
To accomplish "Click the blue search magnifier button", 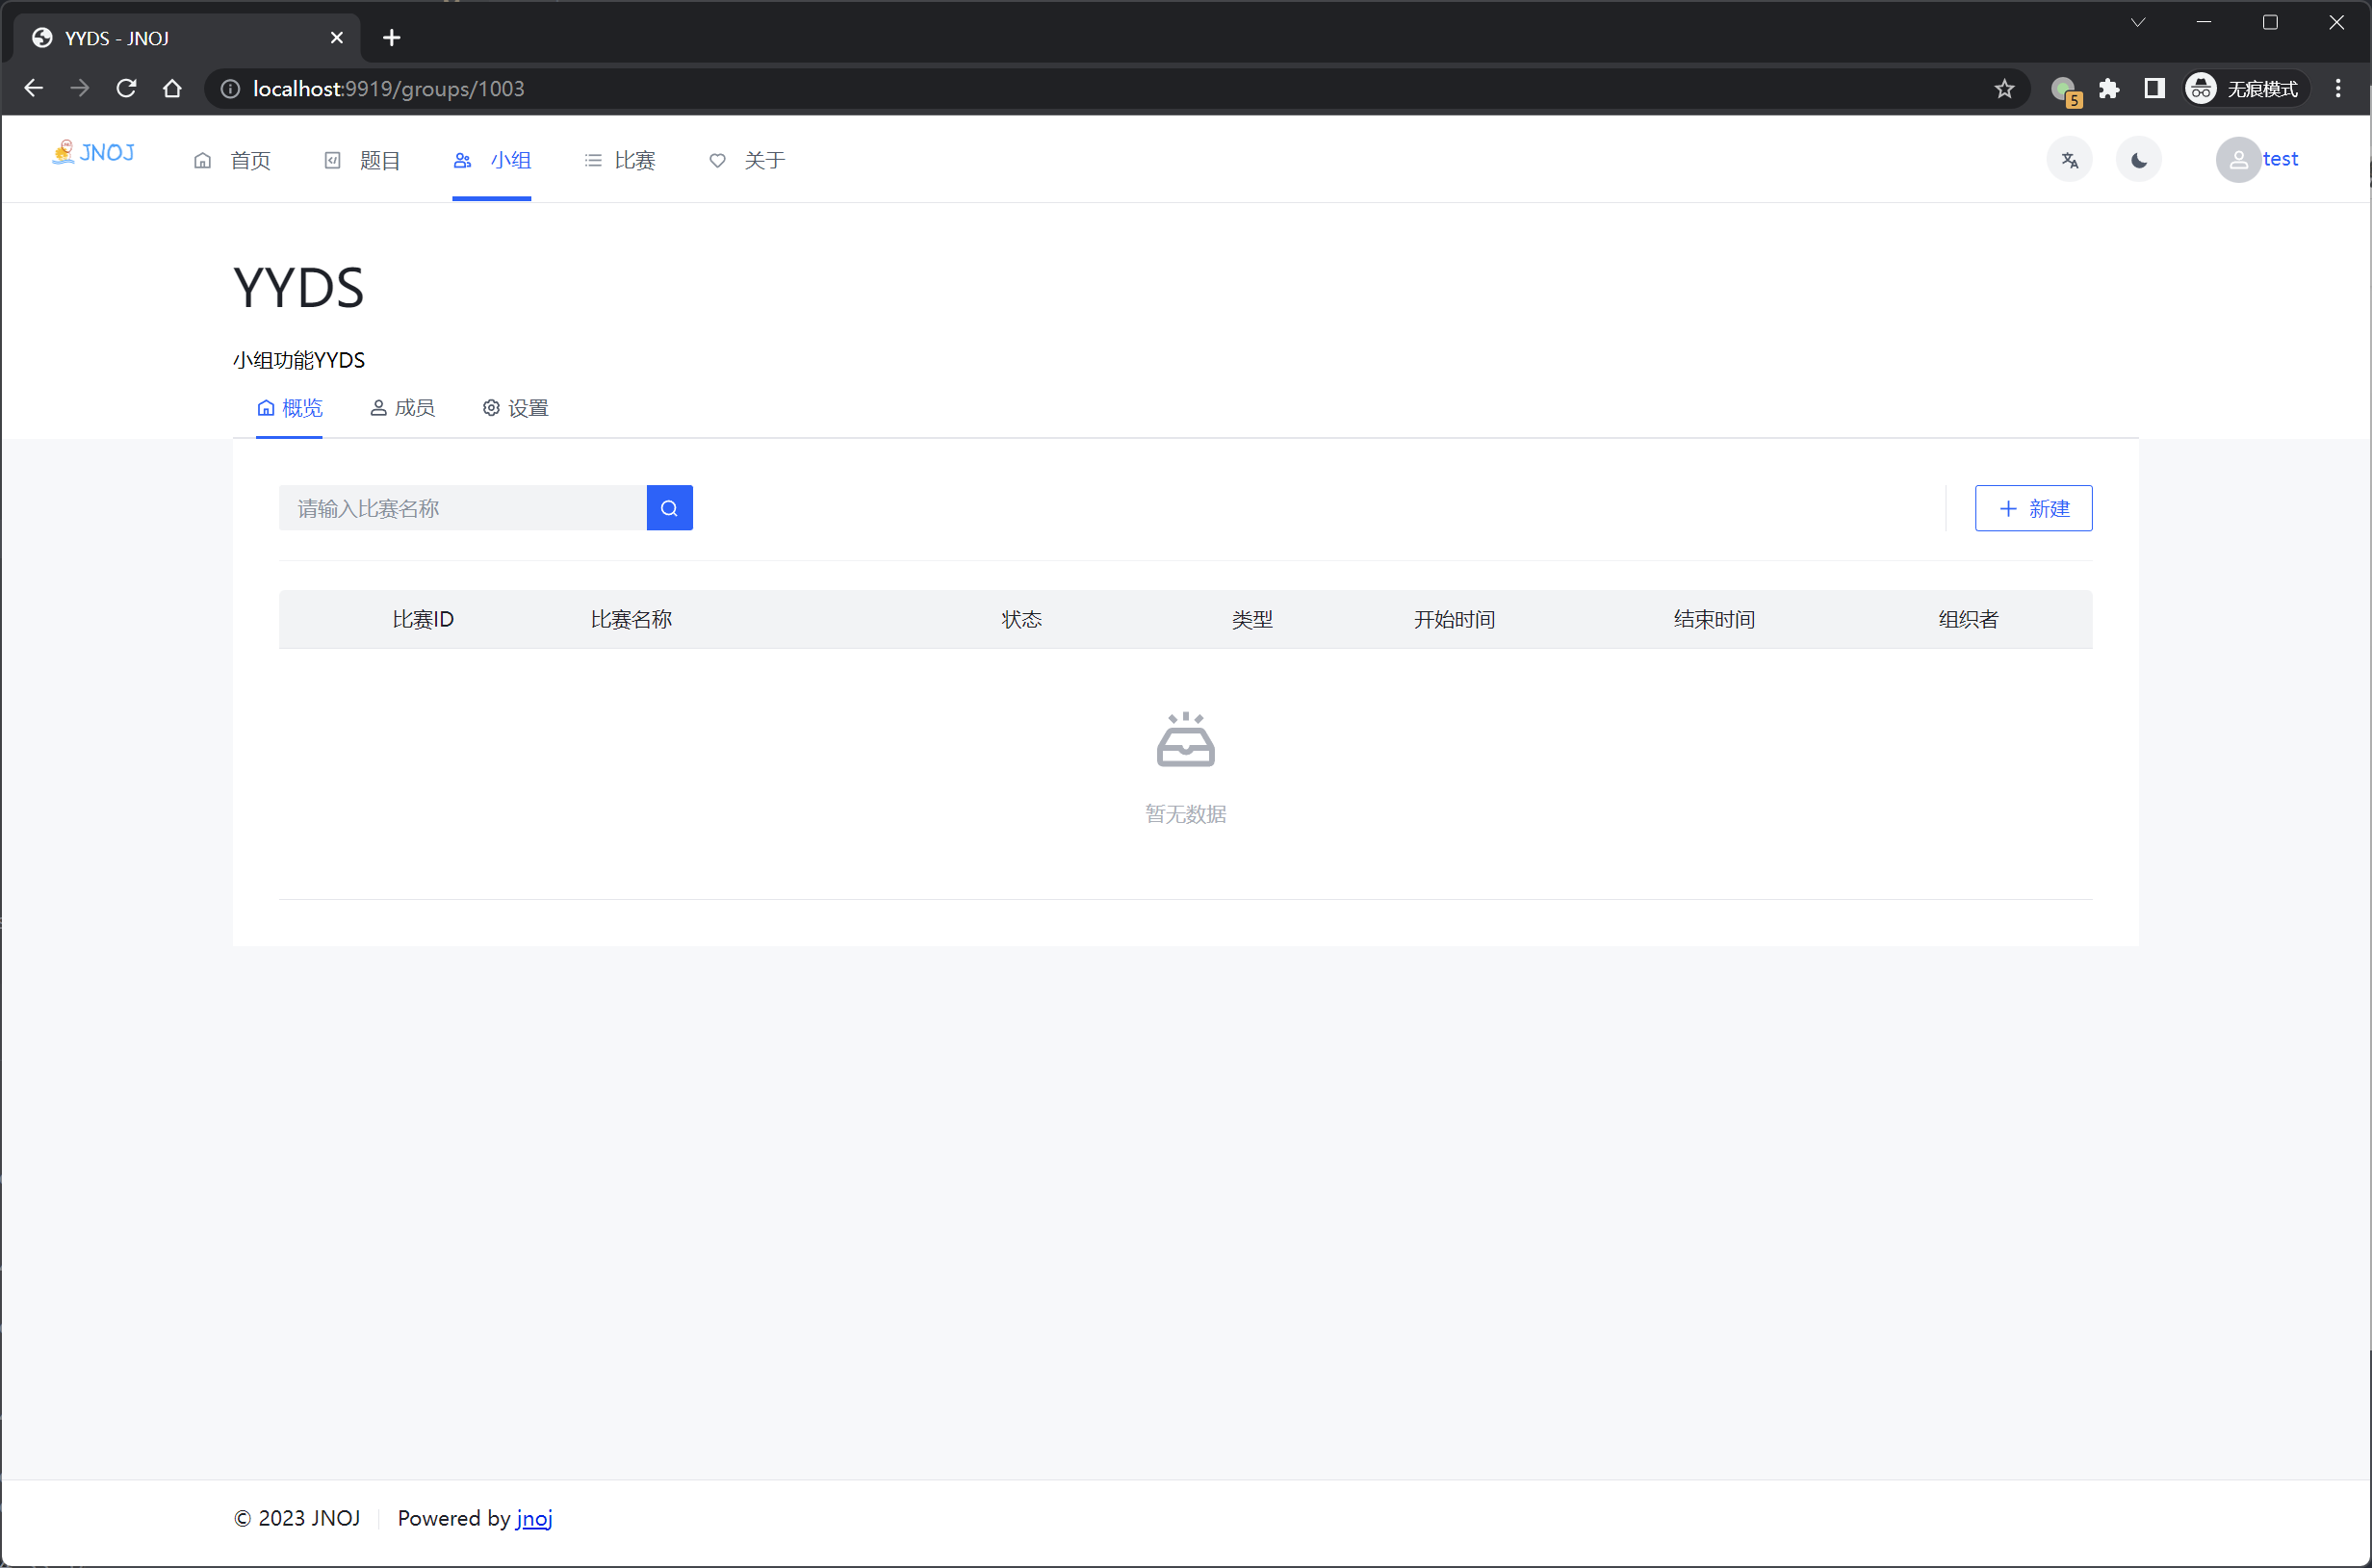I will coord(670,508).
